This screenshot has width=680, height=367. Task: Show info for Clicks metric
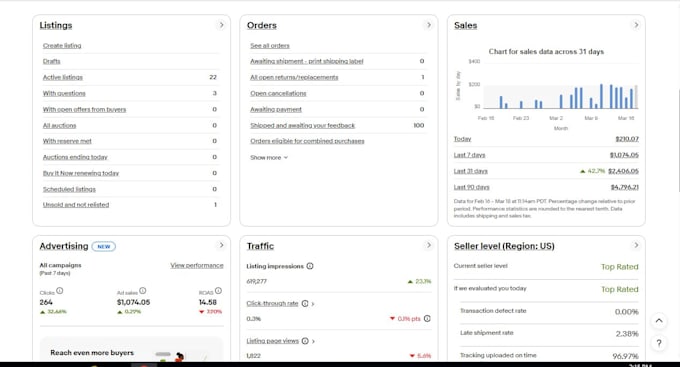[60, 291]
